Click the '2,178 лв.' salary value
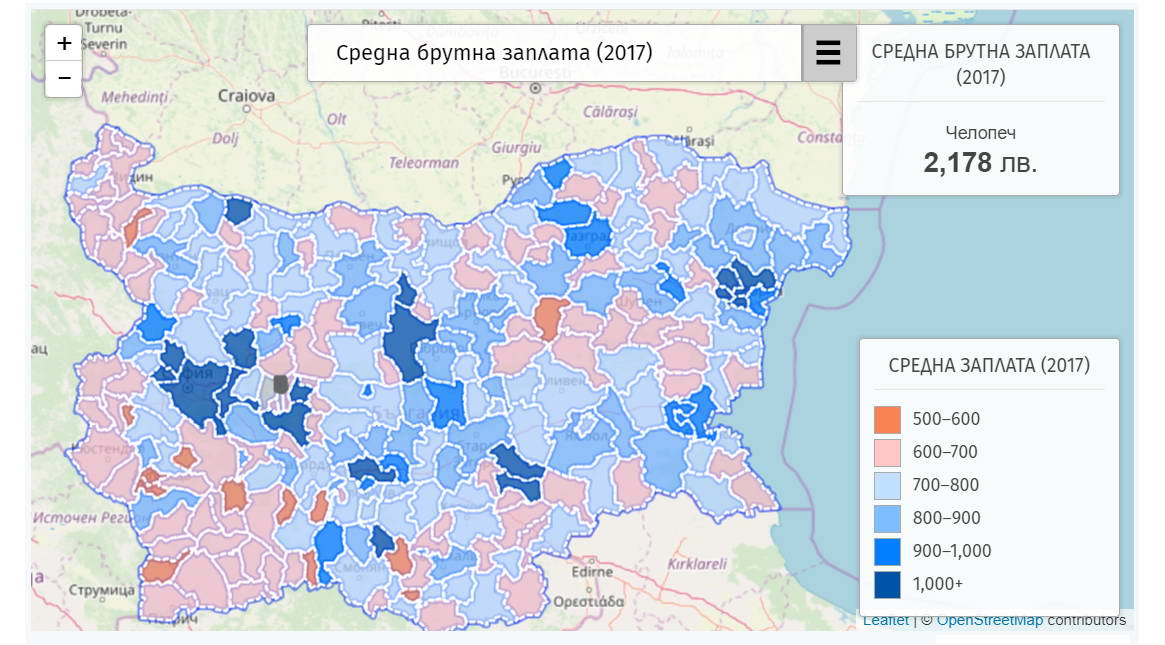1165x645 pixels. pos(980,163)
